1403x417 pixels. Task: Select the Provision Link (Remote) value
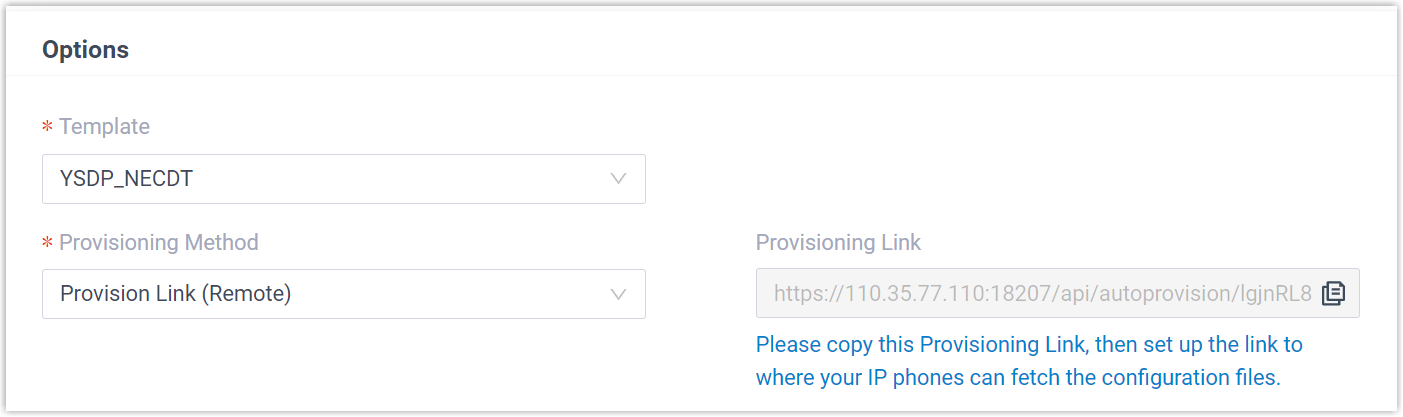175,294
